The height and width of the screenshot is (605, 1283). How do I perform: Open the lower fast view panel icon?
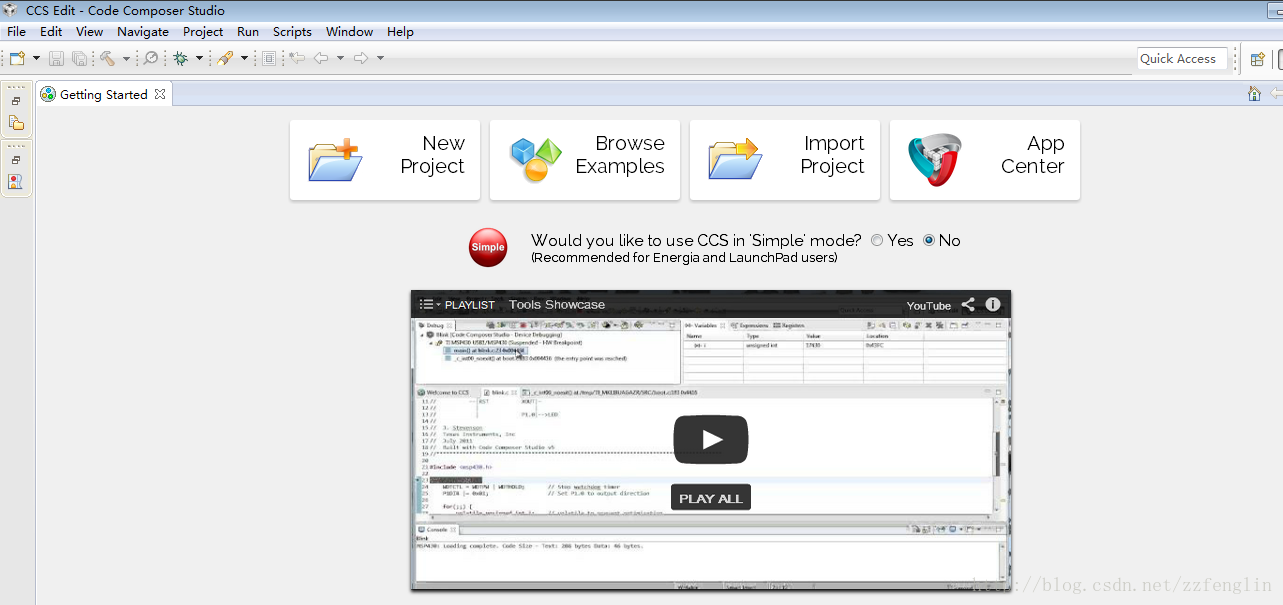(16, 182)
